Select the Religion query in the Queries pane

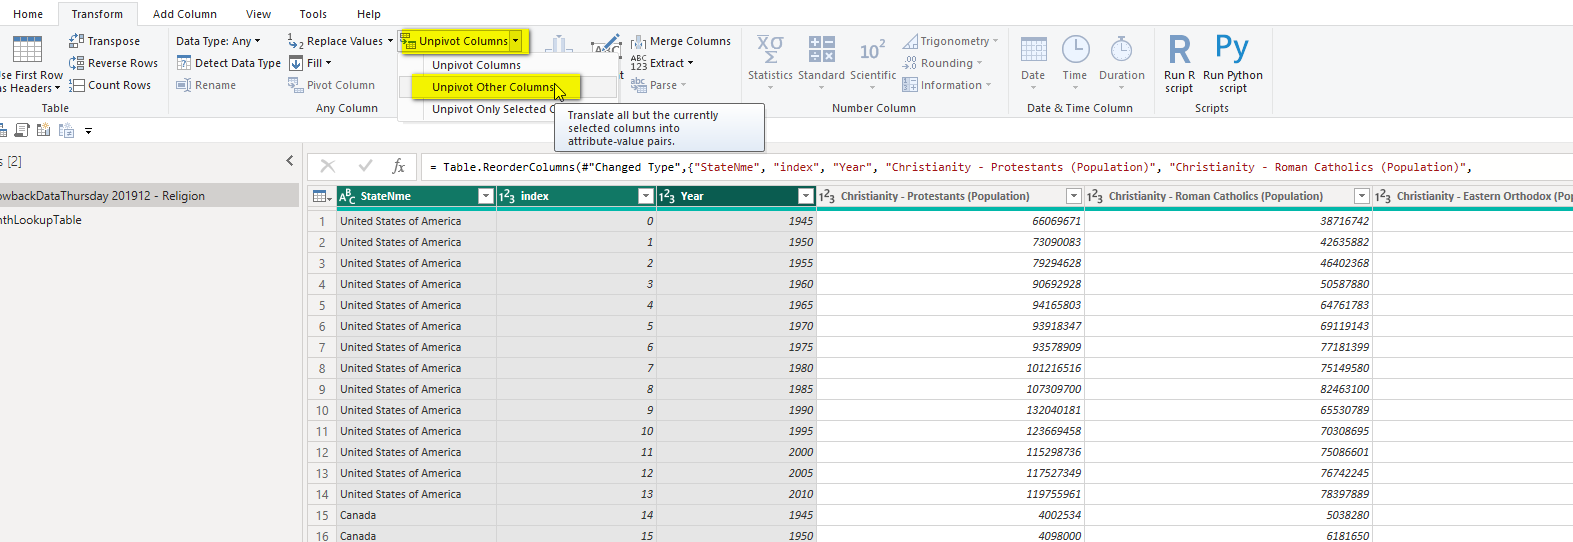[150, 196]
